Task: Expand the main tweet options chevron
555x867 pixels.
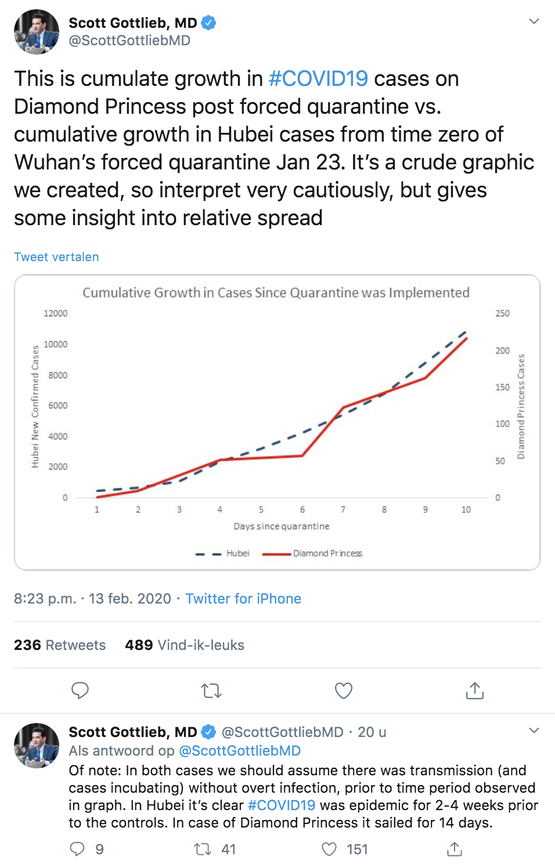Action: [533, 22]
